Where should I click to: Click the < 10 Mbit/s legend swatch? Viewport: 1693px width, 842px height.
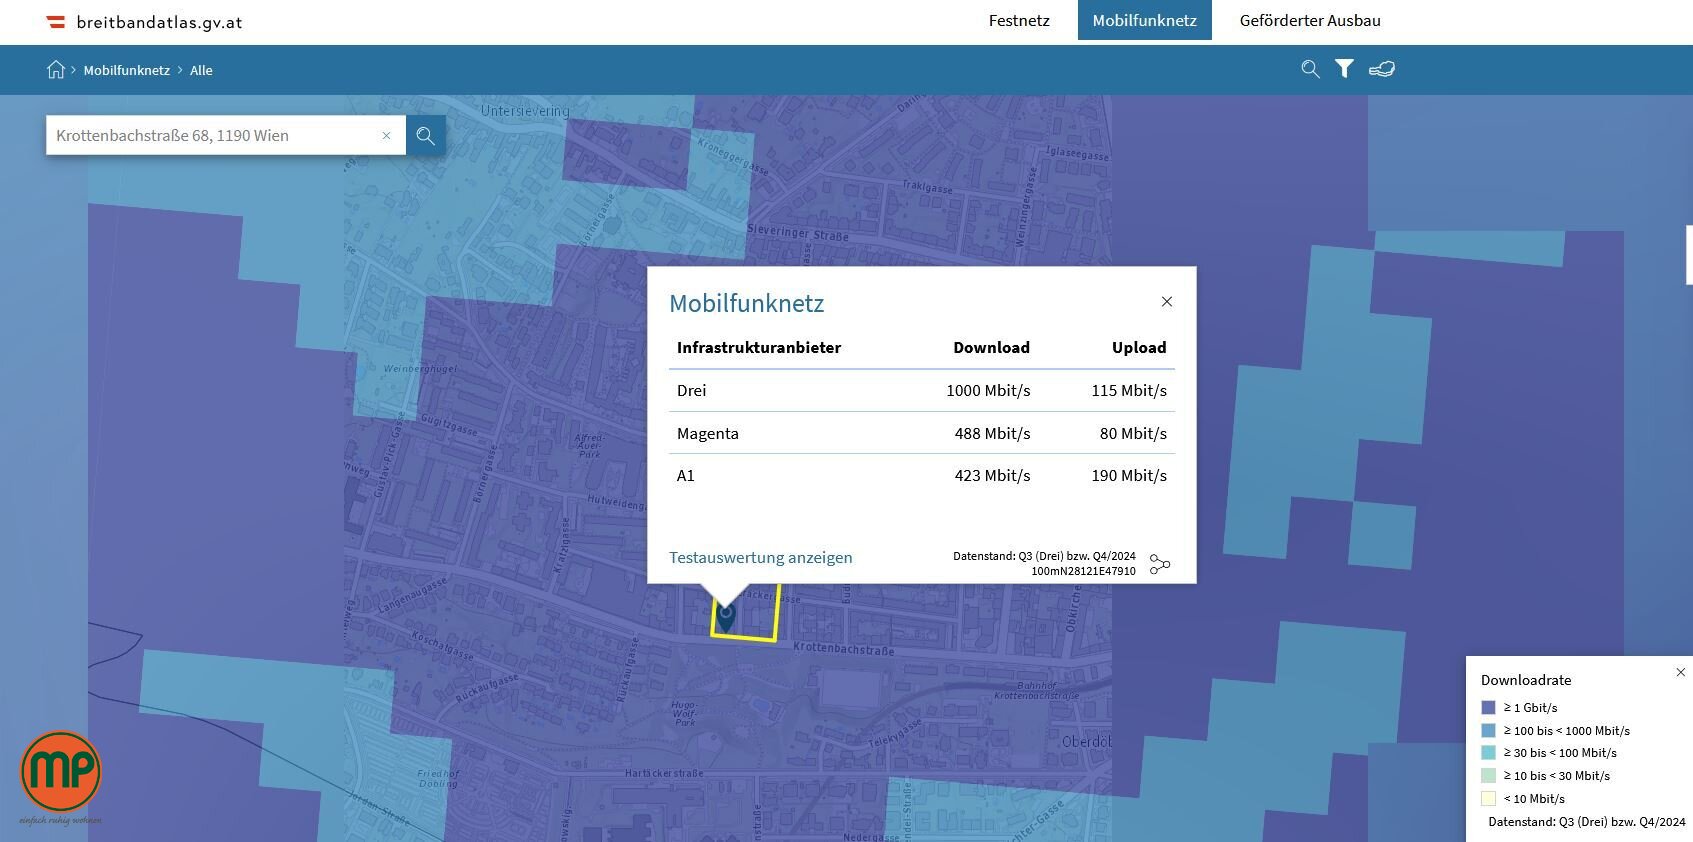point(1488,799)
